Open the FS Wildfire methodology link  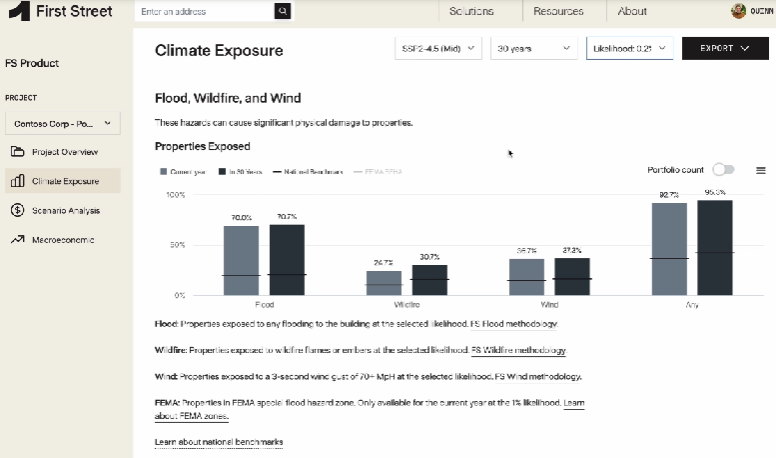pos(518,351)
